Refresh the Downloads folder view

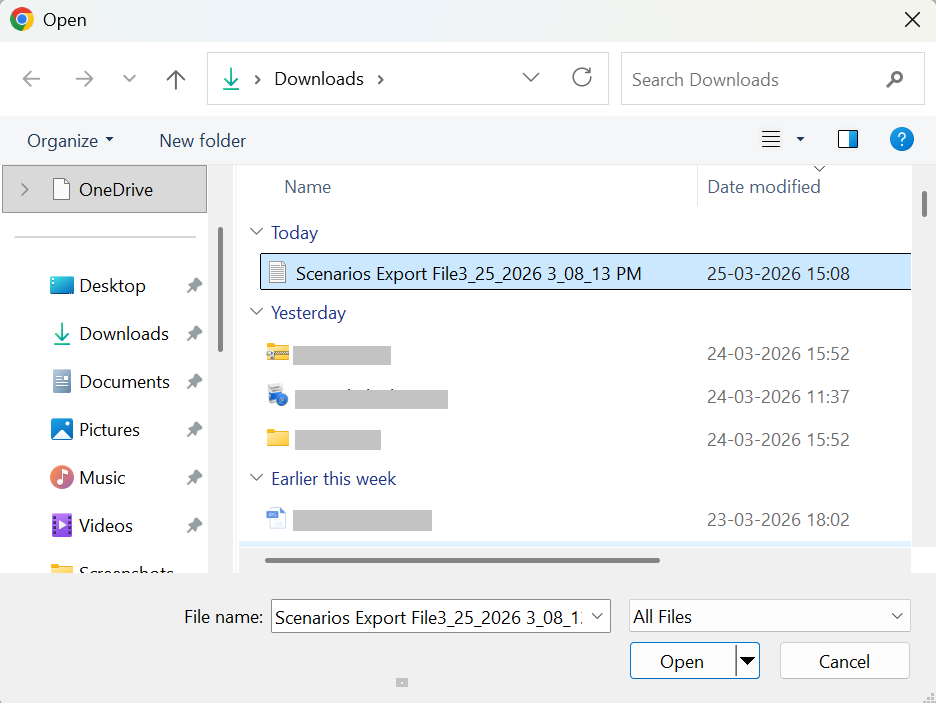pyautogui.click(x=582, y=78)
